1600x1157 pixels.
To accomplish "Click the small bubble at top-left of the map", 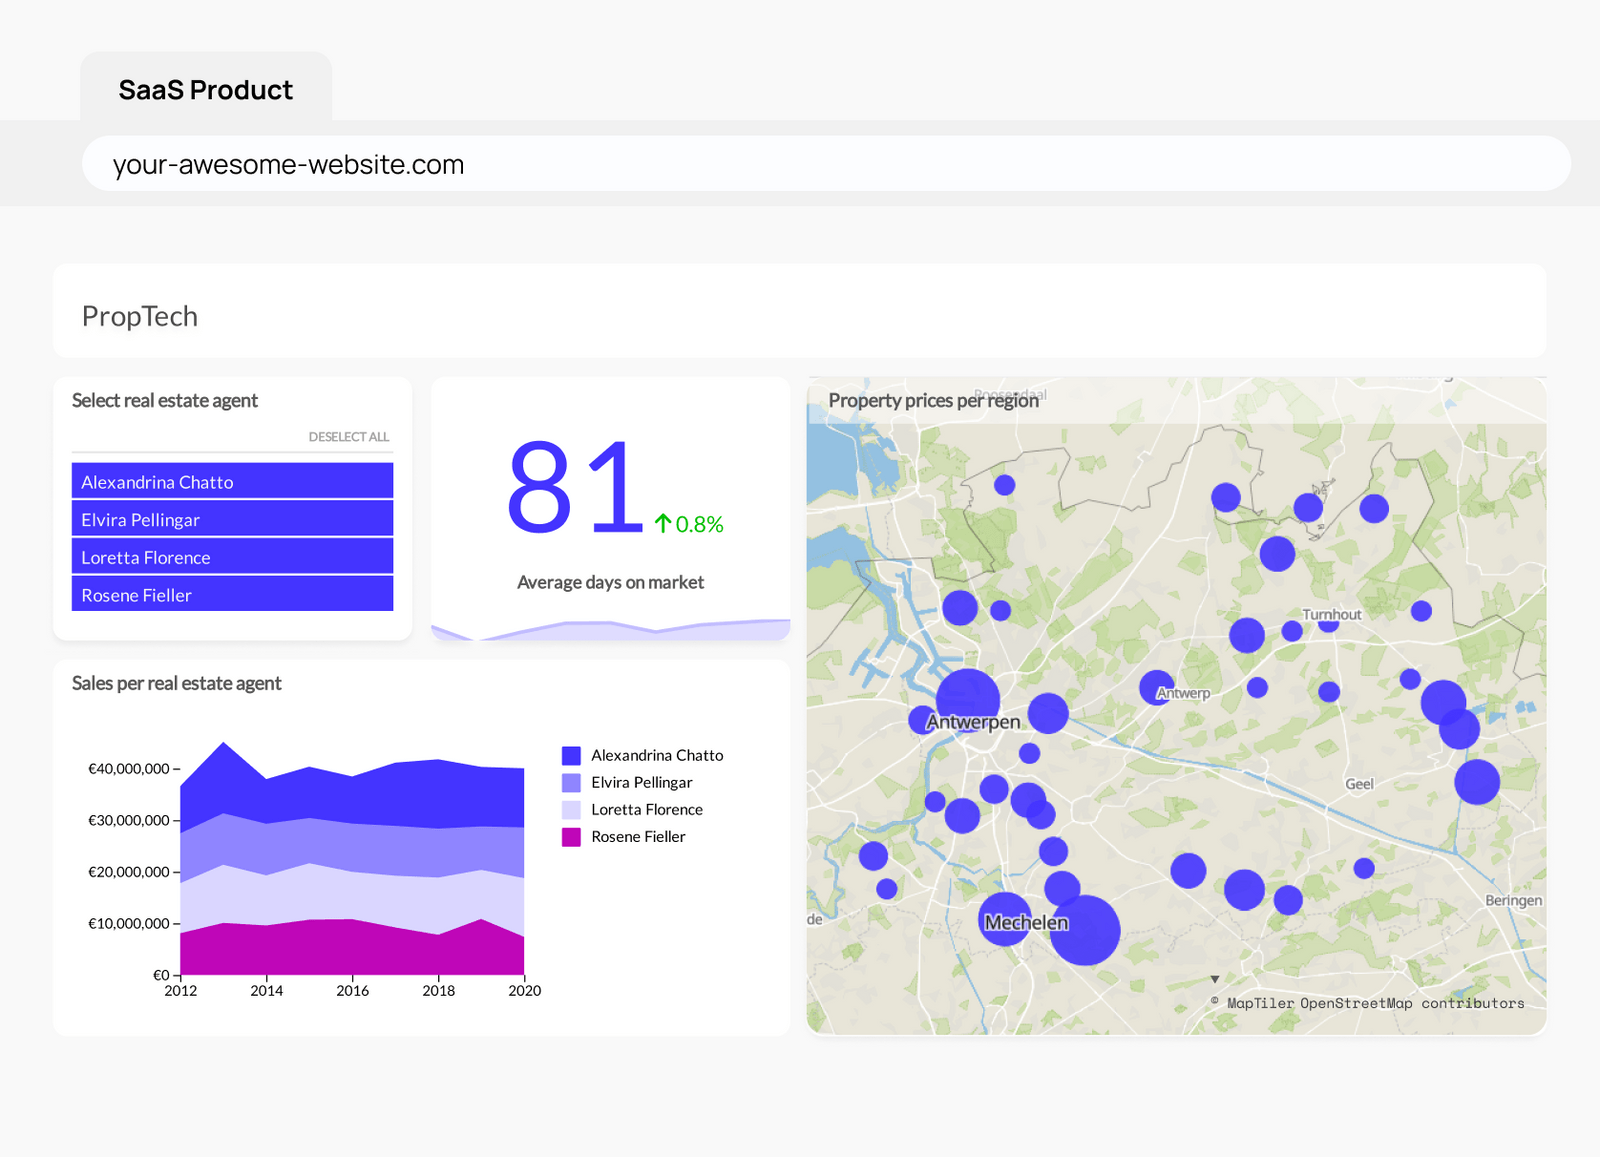I will pyautogui.click(x=1005, y=484).
